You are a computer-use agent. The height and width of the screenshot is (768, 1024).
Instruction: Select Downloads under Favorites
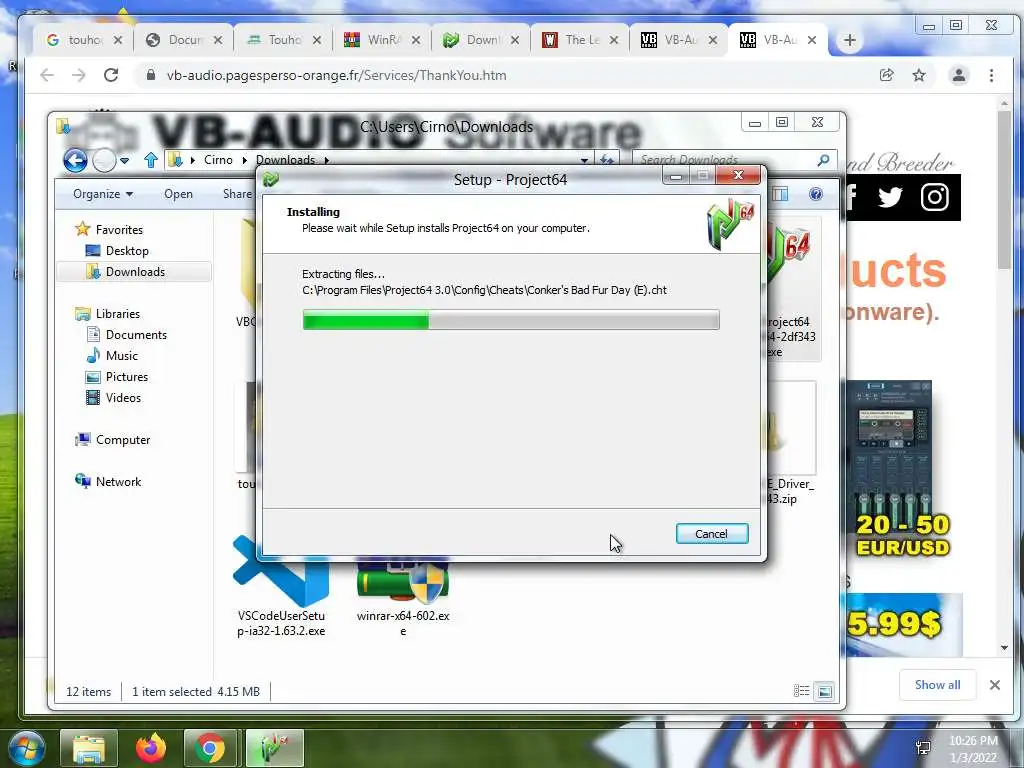pos(135,272)
